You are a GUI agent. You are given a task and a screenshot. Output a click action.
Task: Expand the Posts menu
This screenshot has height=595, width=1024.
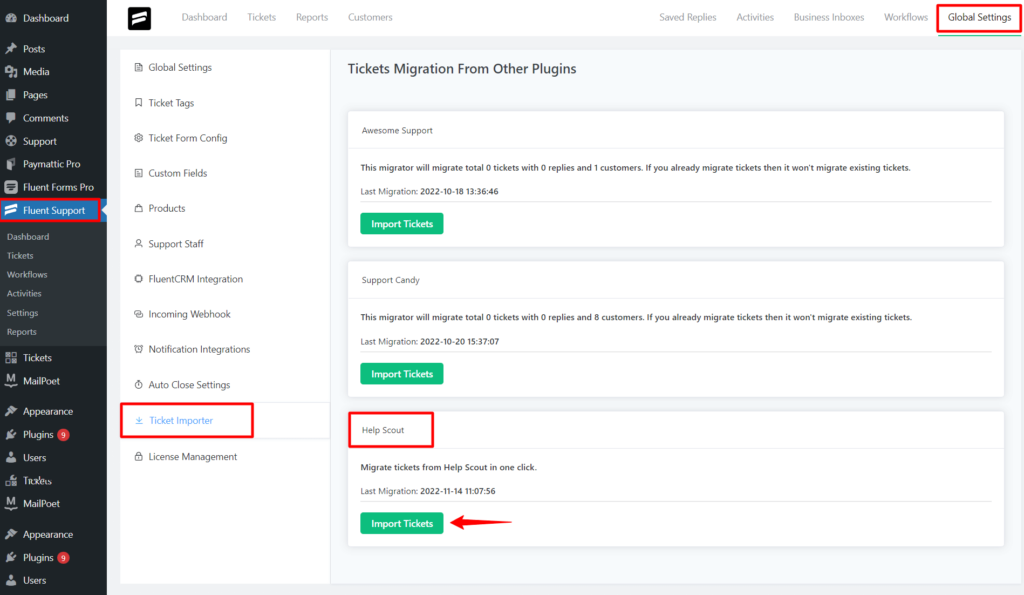[x=33, y=48]
